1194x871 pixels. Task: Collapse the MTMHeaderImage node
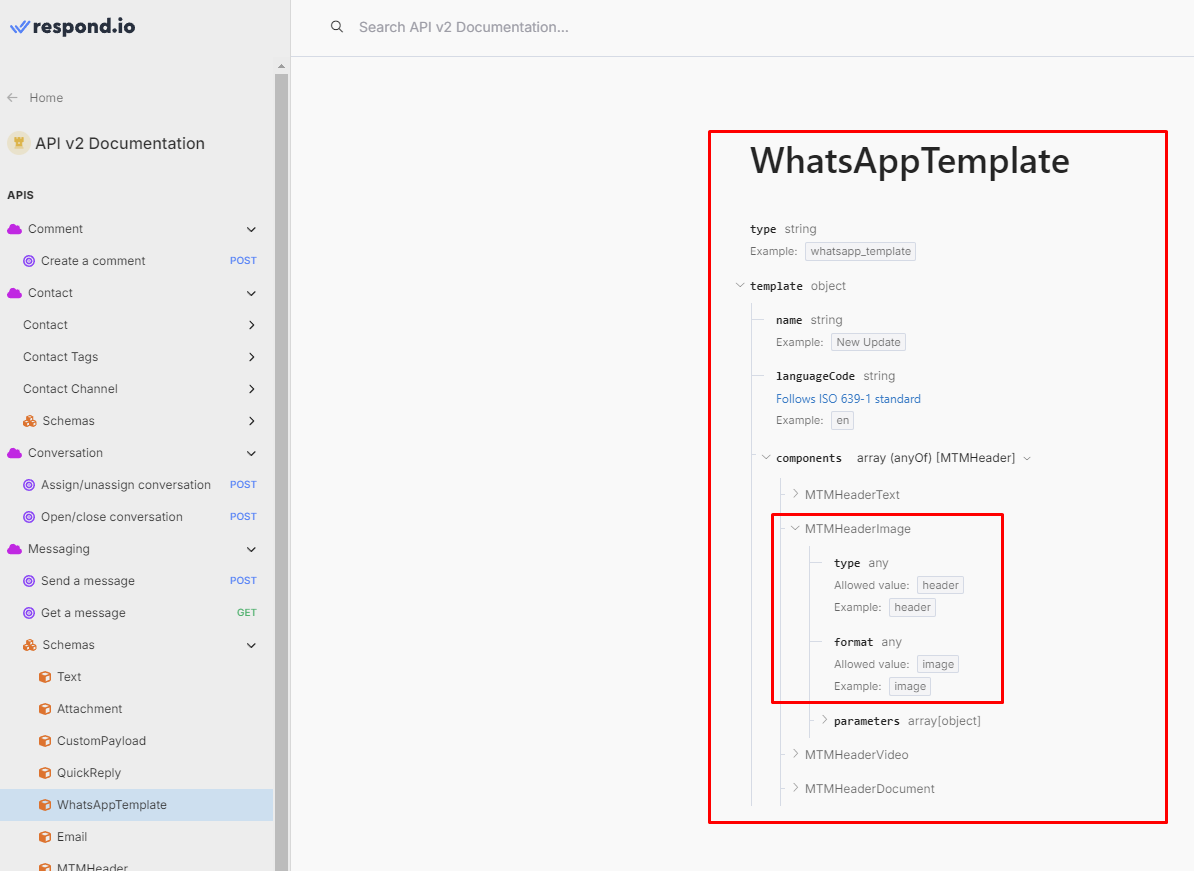(x=795, y=528)
